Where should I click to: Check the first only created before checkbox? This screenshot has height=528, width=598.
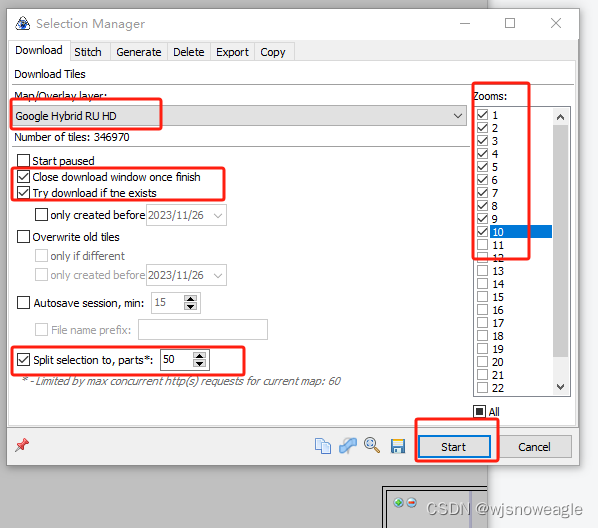pos(41,214)
